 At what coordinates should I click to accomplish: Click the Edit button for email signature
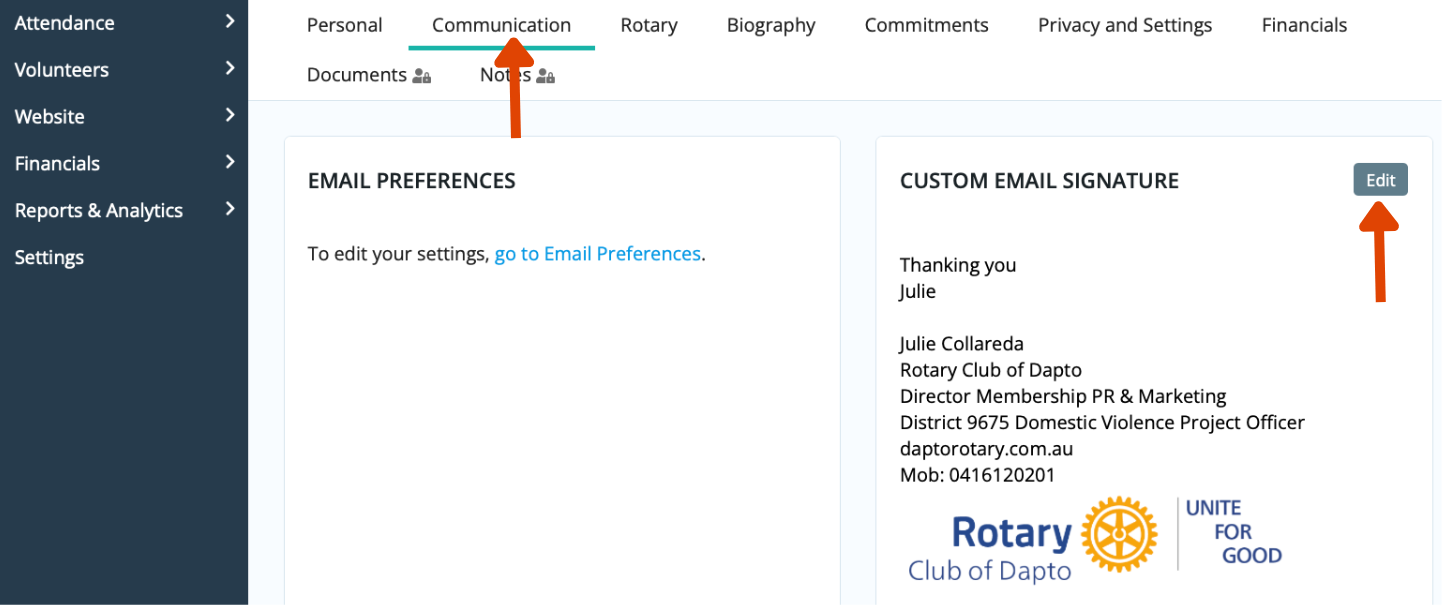(x=1380, y=180)
